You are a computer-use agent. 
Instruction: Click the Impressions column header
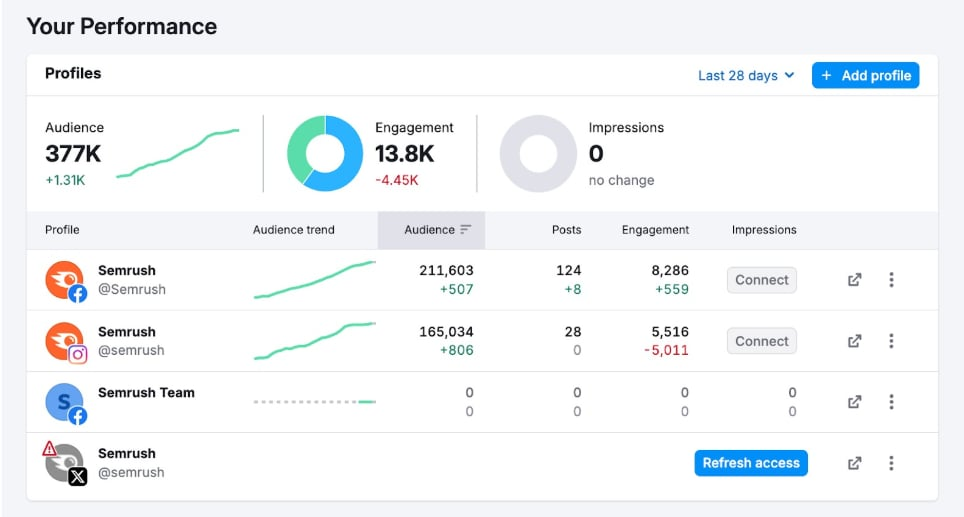(x=764, y=230)
